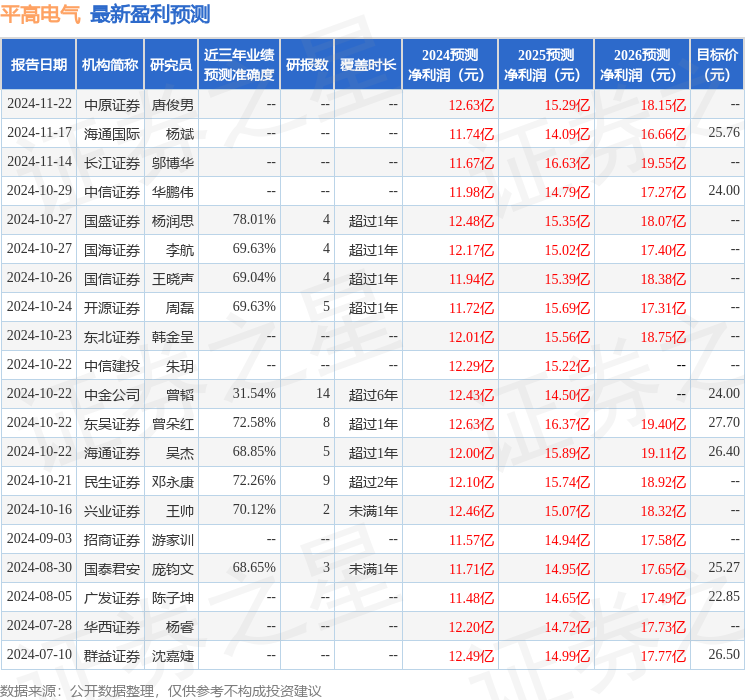745x700 pixels.
Task: Select analyst 唐俊男
Action: (173, 105)
